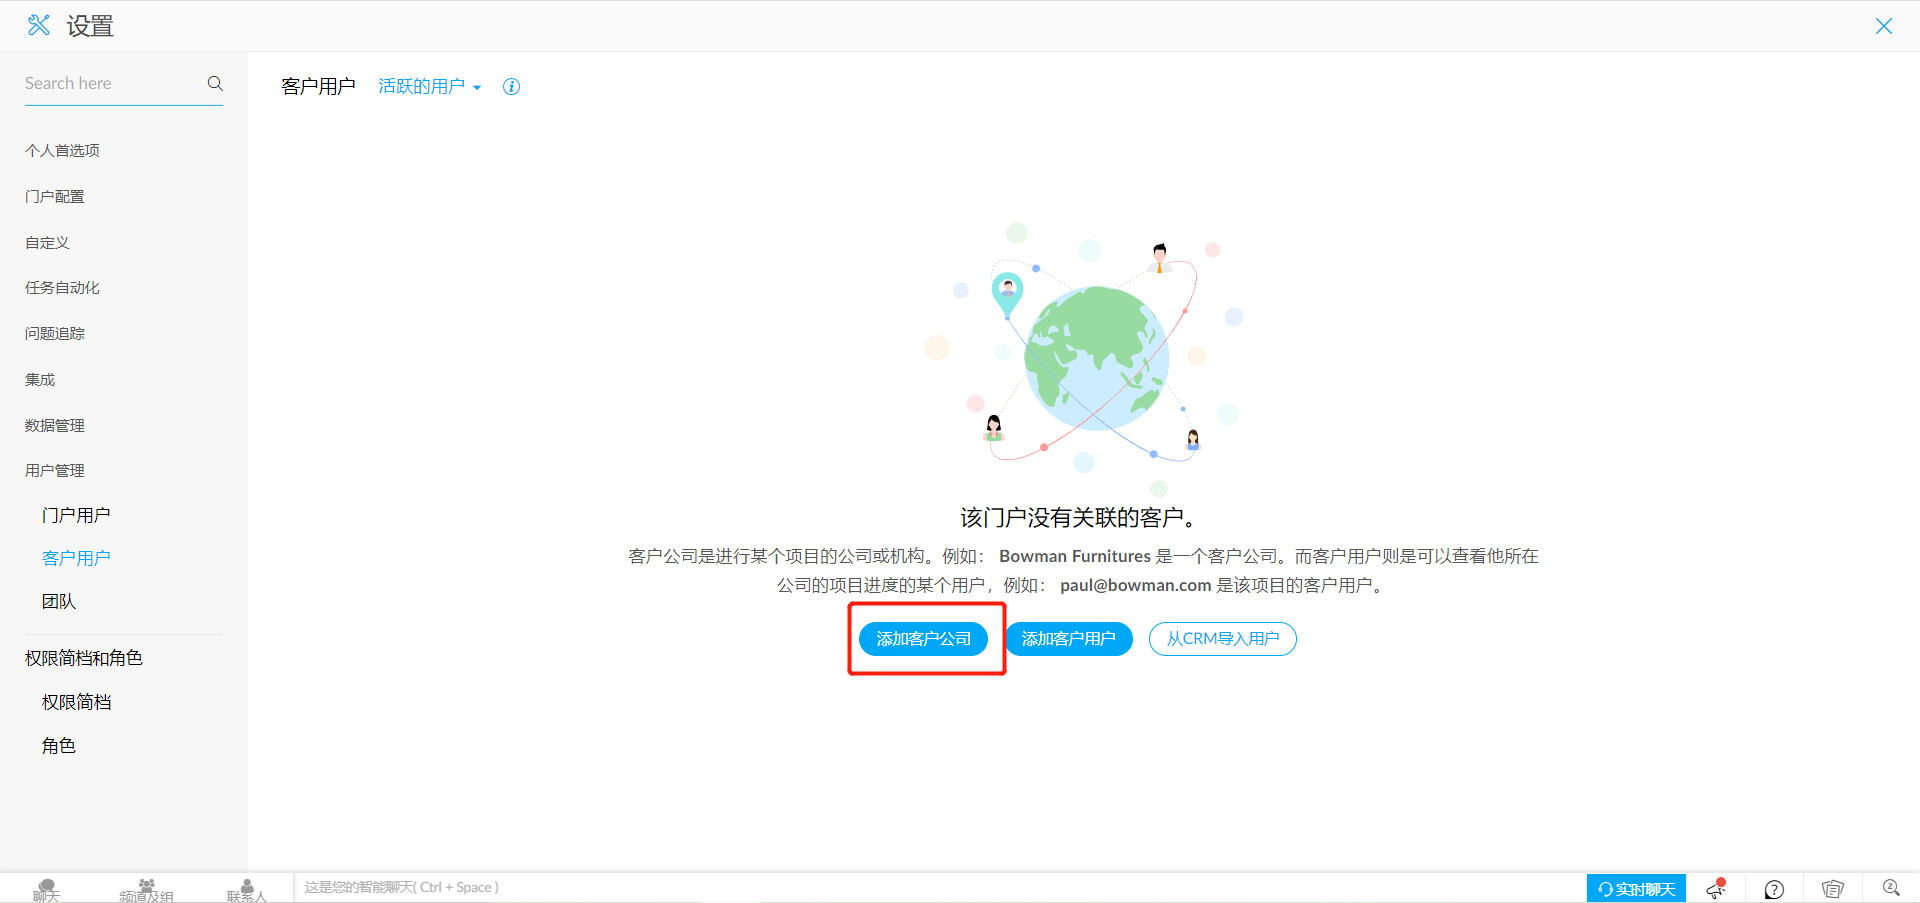This screenshot has height=903, width=1920.
Task: Click the bottom-right search zoom icon
Action: (1890, 888)
